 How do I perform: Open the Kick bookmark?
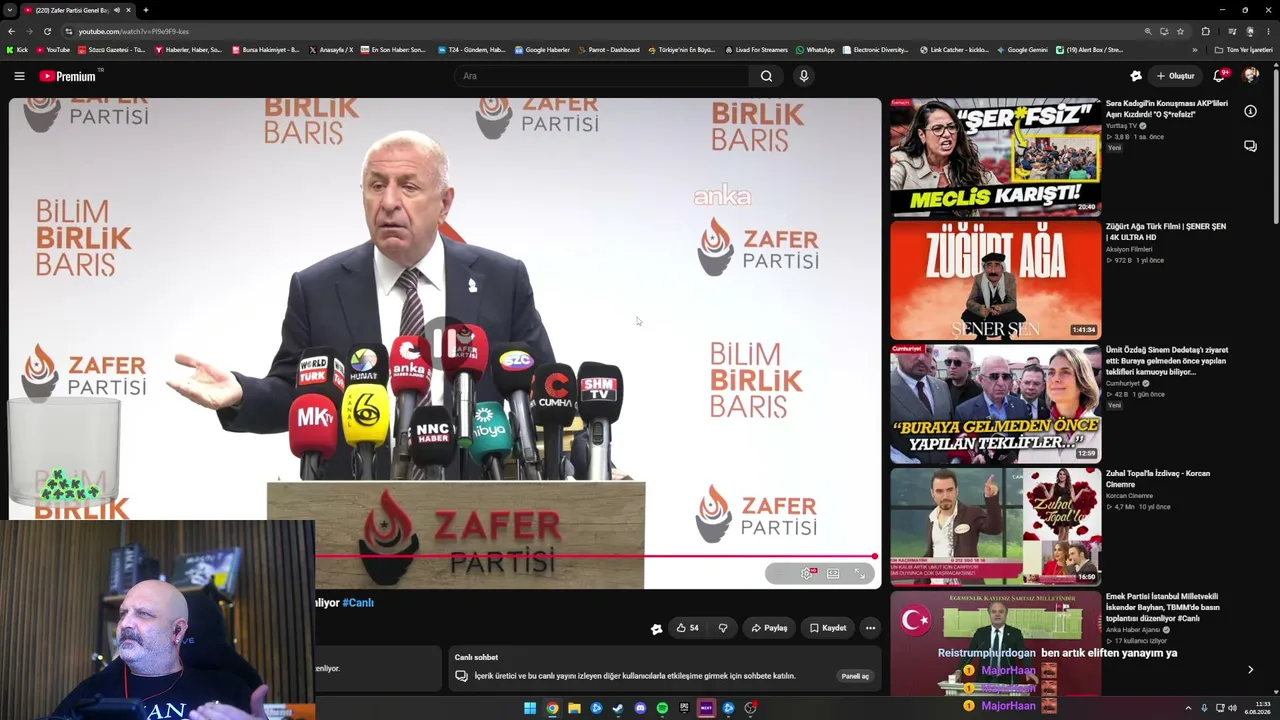17,50
